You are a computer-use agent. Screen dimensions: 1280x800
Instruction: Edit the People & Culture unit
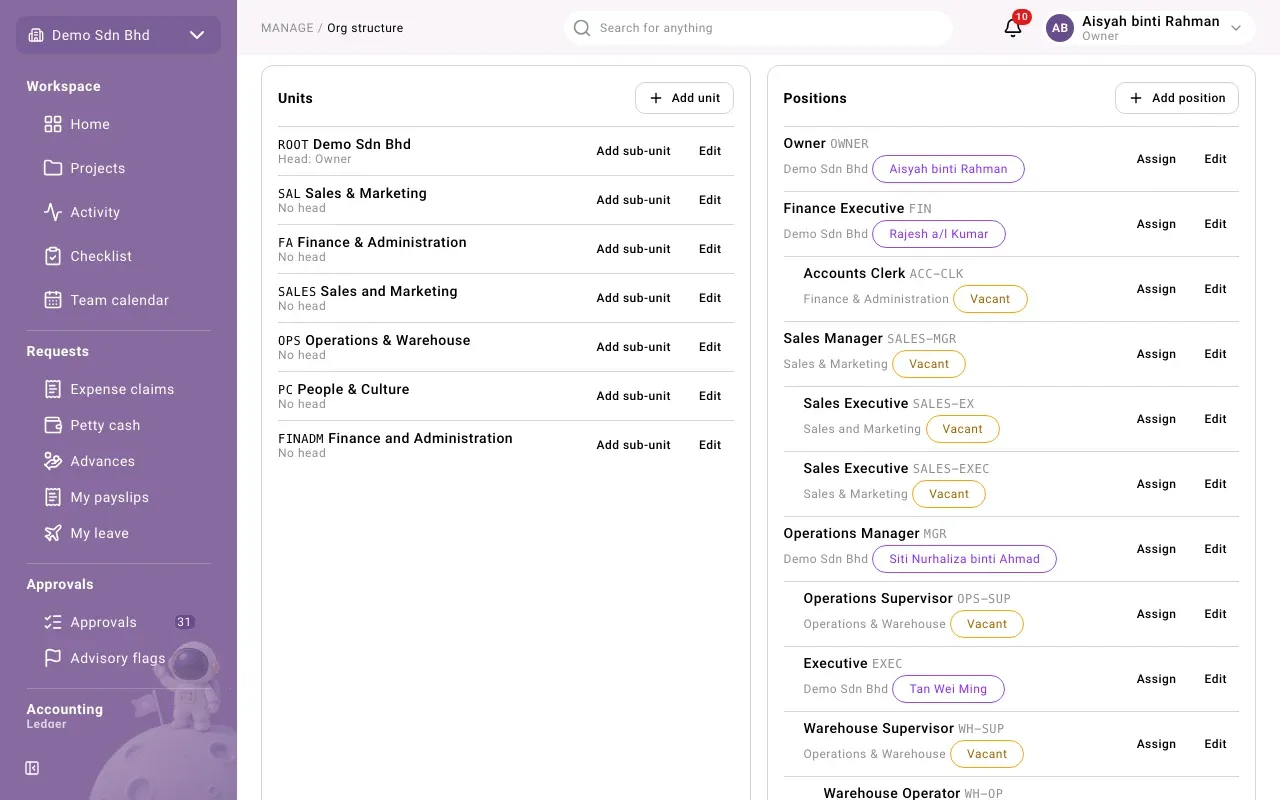pyautogui.click(x=710, y=396)
